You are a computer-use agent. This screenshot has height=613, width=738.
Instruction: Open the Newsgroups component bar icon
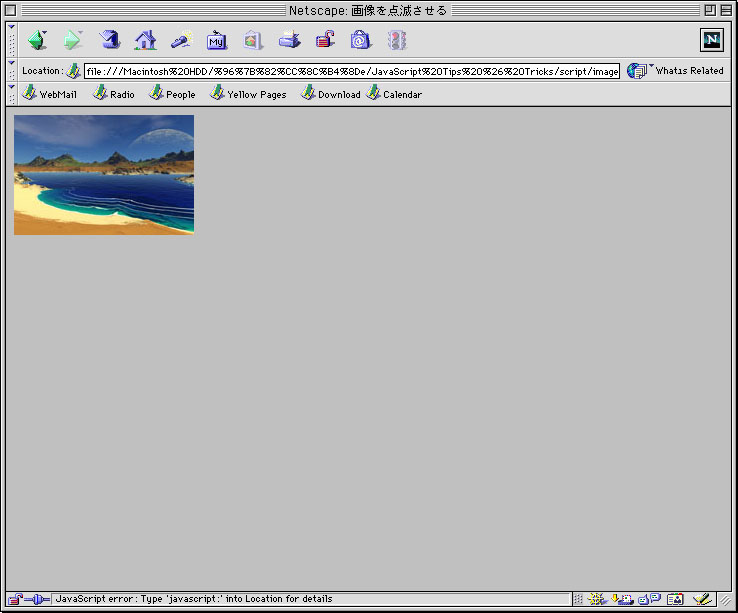(x=649, y=599)
